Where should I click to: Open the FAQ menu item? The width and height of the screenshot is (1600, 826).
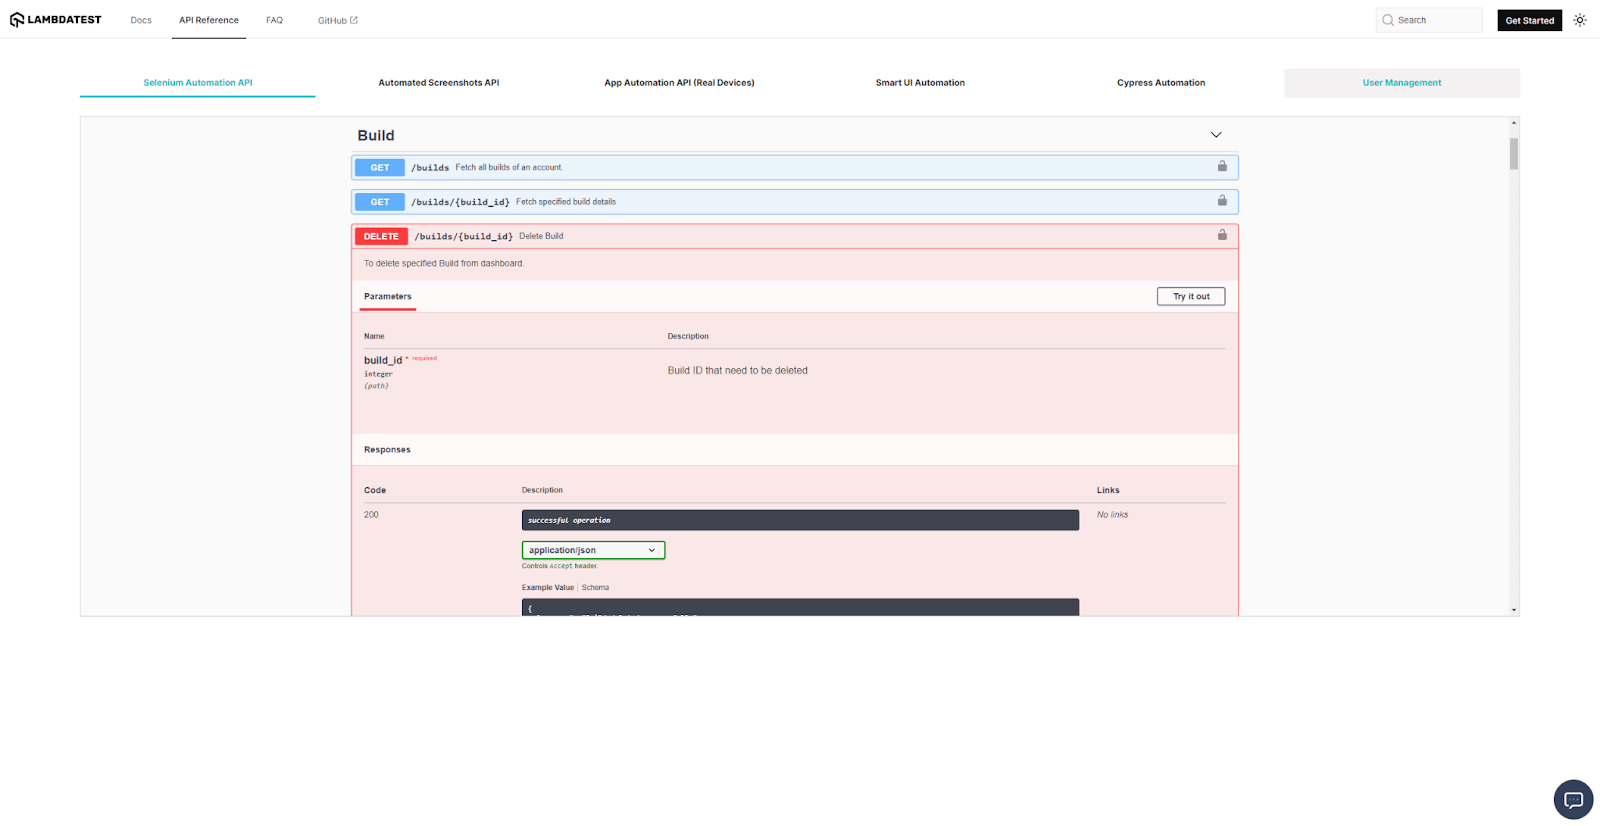click(x=274, y=20)
